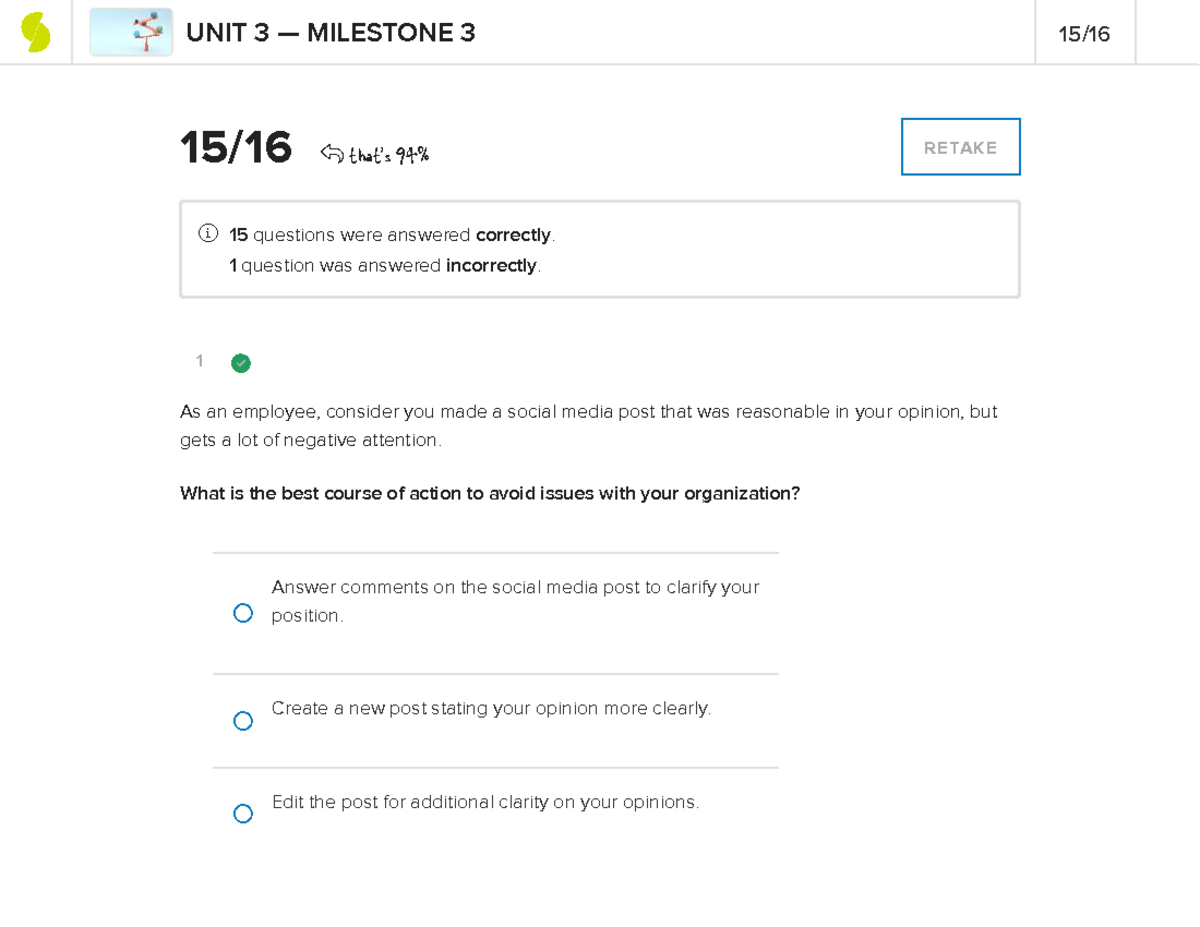1200x927 pixels.
Task: Click the handwritten "that's 94%" note
Action: [x=389, y=154]
